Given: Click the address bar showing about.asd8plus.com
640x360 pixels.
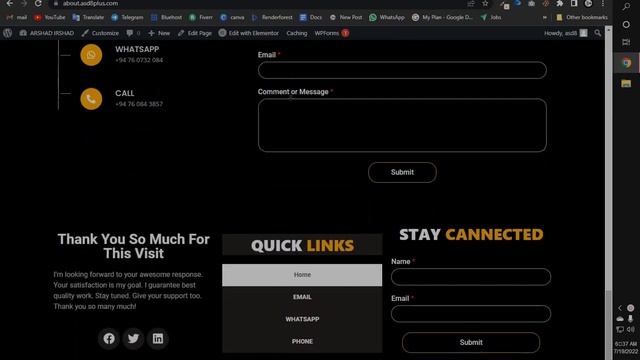Looking at the screenshot, I should coord(261,3).
